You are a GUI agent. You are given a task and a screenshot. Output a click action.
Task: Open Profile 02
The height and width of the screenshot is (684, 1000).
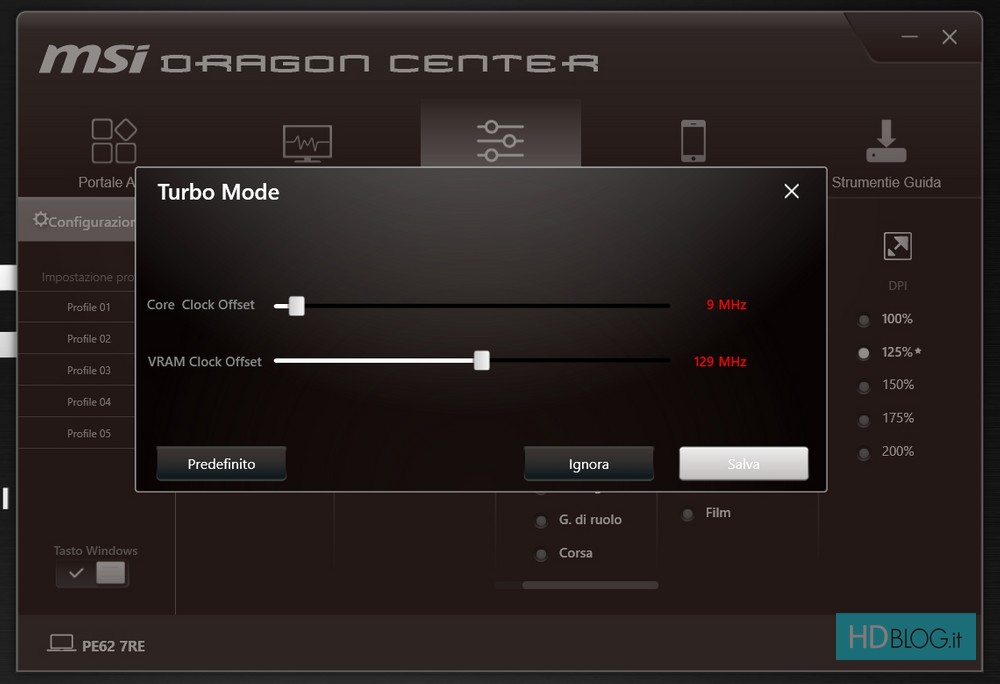pos(89,339)
